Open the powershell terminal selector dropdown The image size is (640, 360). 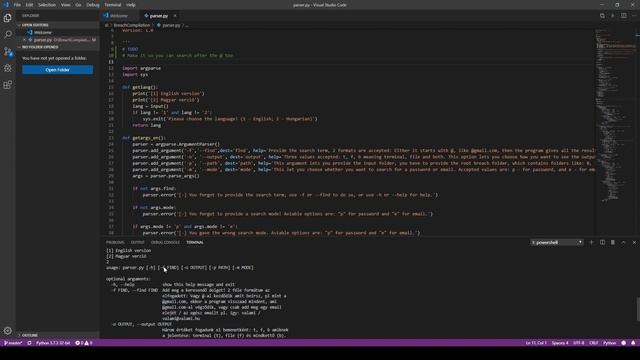click(557, 242)
